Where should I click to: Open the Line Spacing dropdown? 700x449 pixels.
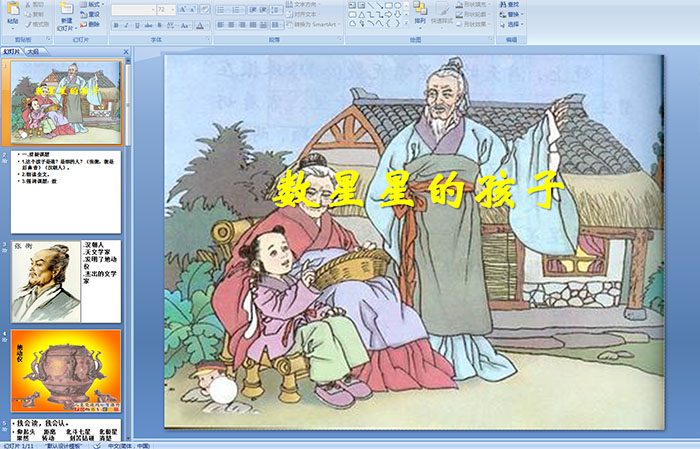click(x=276, y=10)
